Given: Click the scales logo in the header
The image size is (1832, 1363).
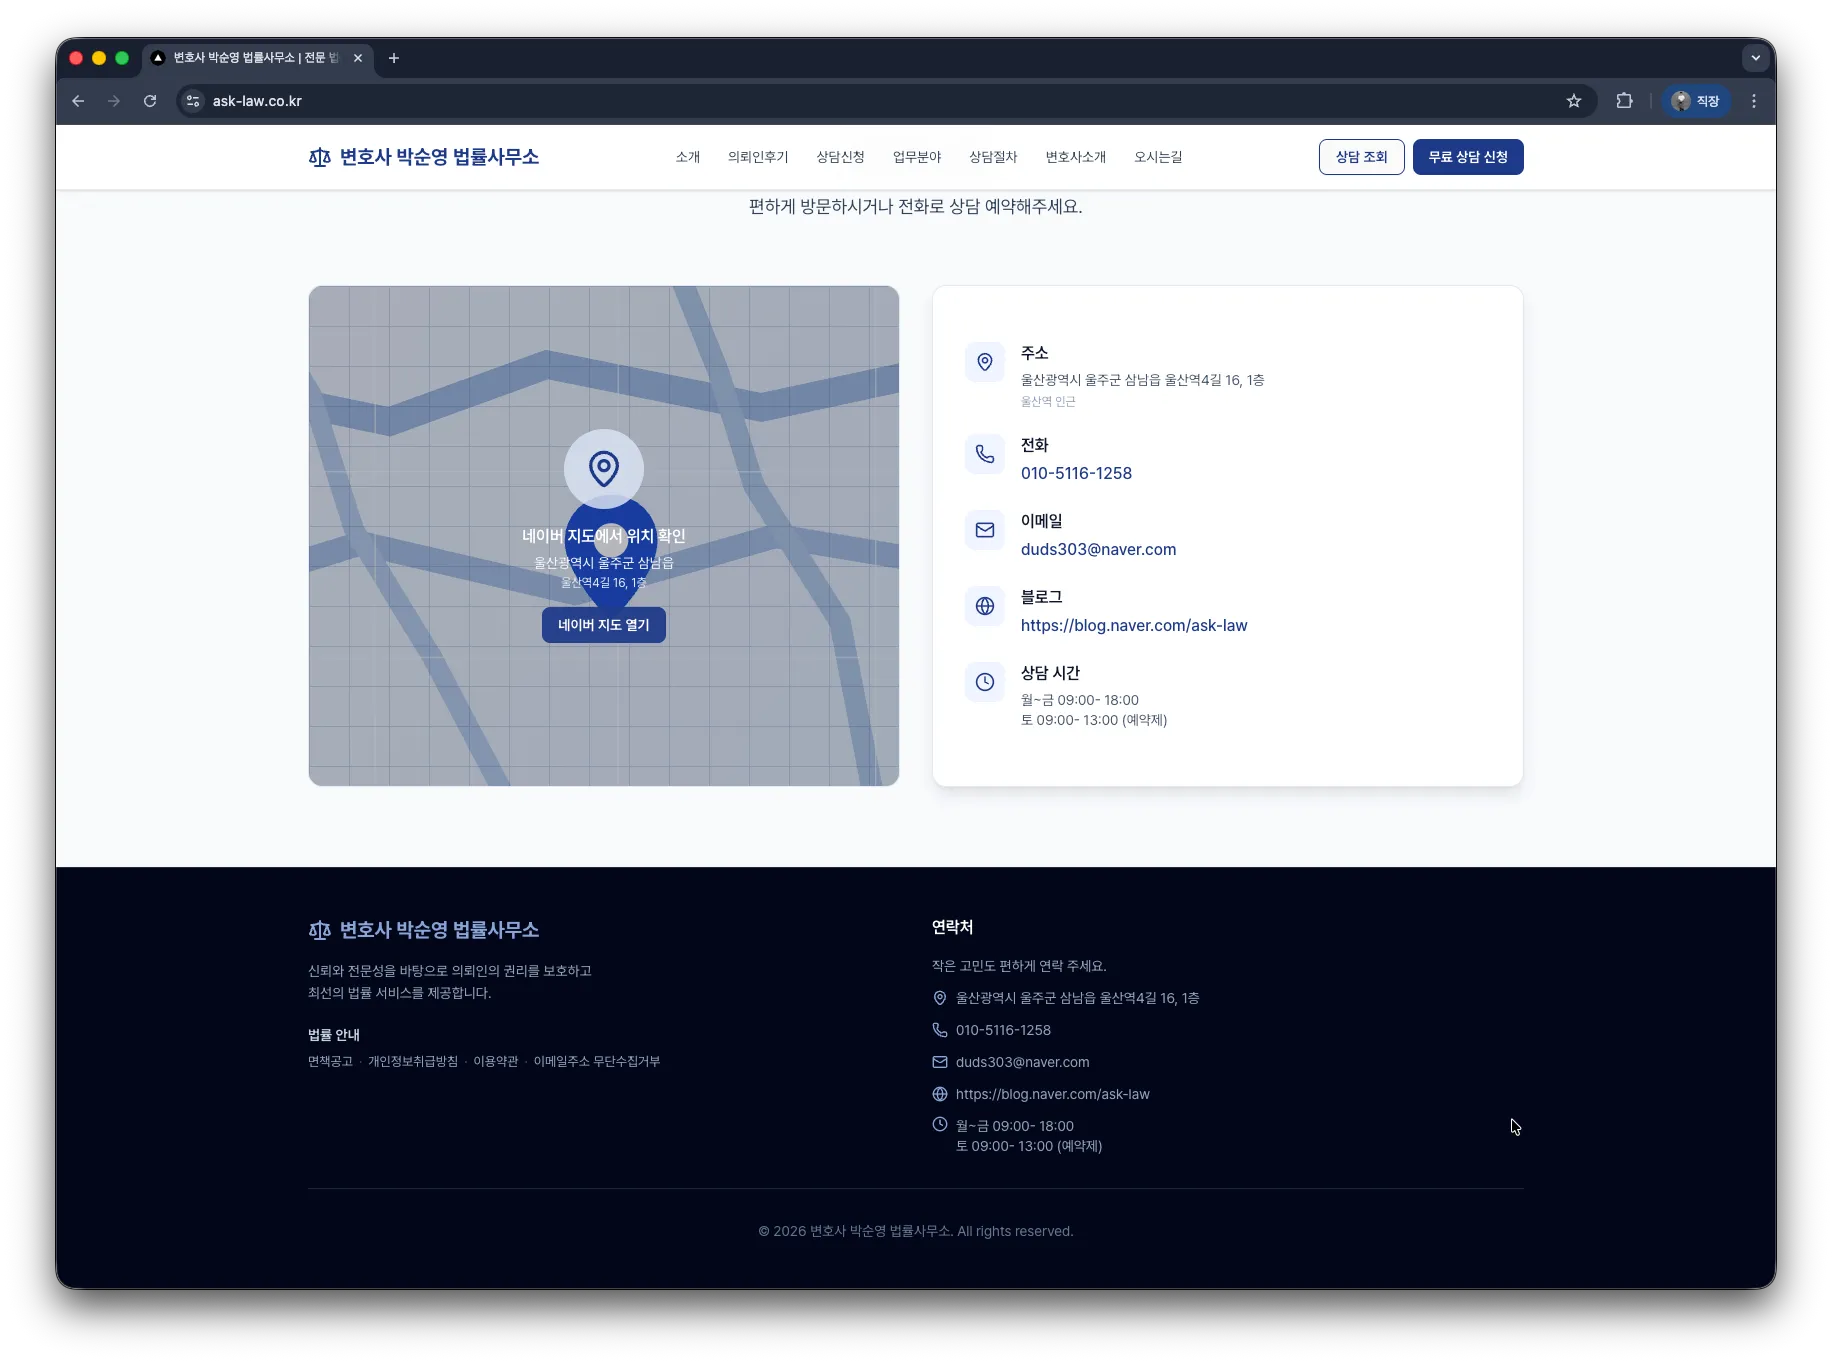Looking at the screenshot, I should 319,157.
